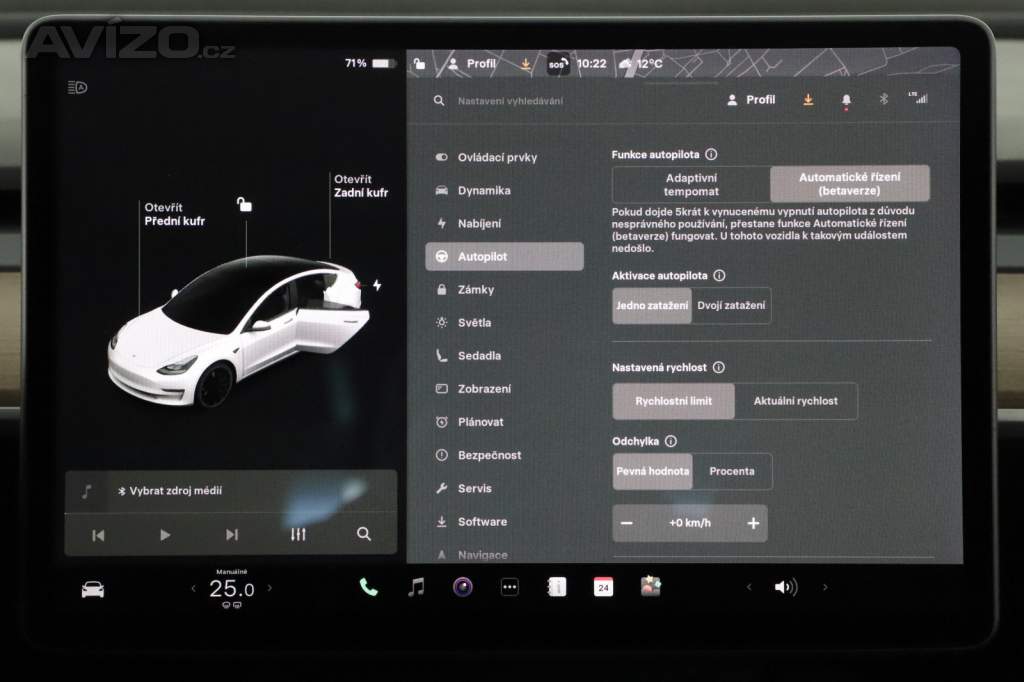Lower volume with the left chevron
Screen dimensions: 1024x682
pos(749,587)
